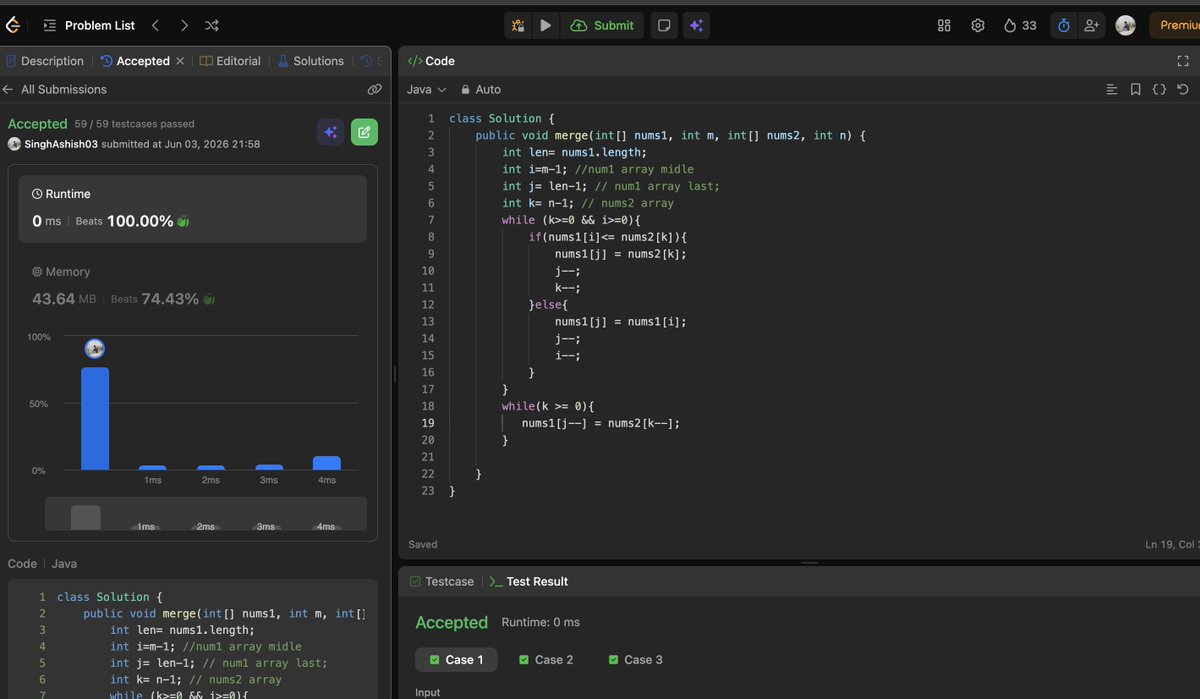This screenshot has width=1200, height=699.
Task: Format code with the align-lines icon
Action: click(1112, 89)
